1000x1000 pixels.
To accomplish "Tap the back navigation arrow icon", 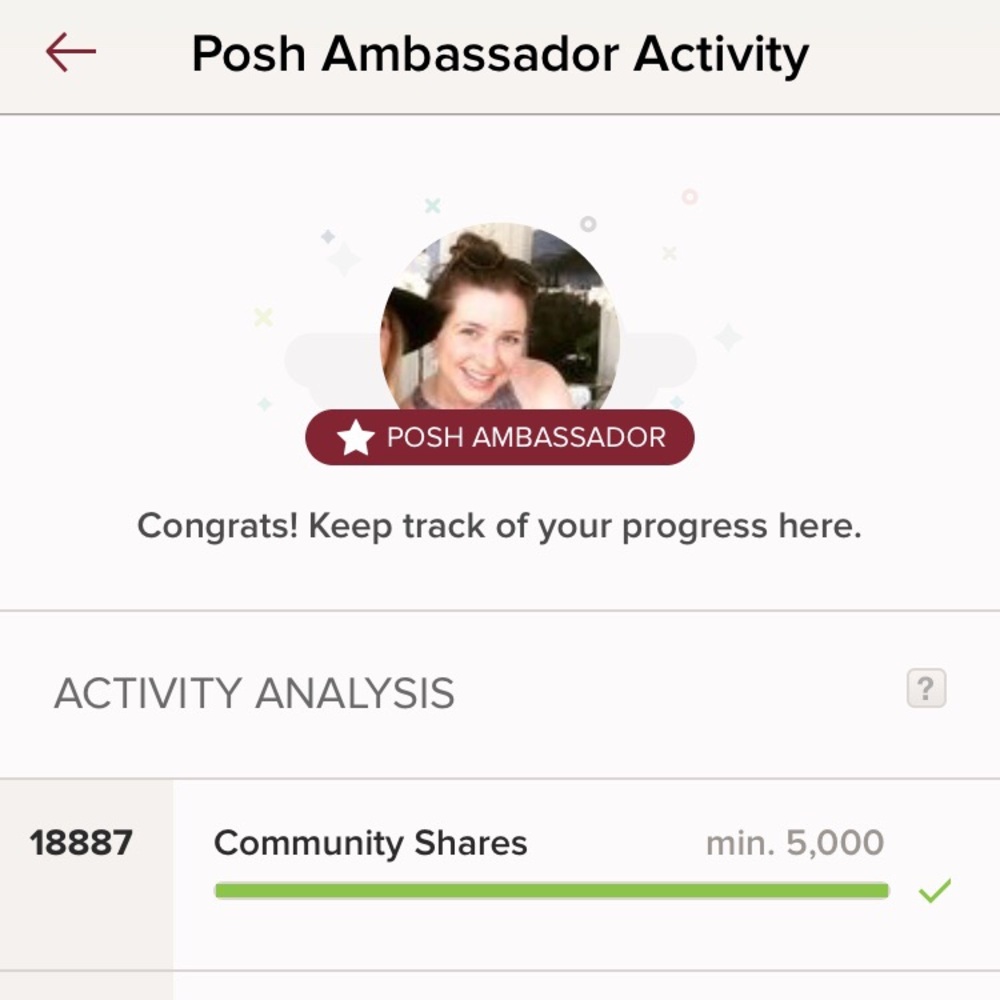I will click(68, 52).
